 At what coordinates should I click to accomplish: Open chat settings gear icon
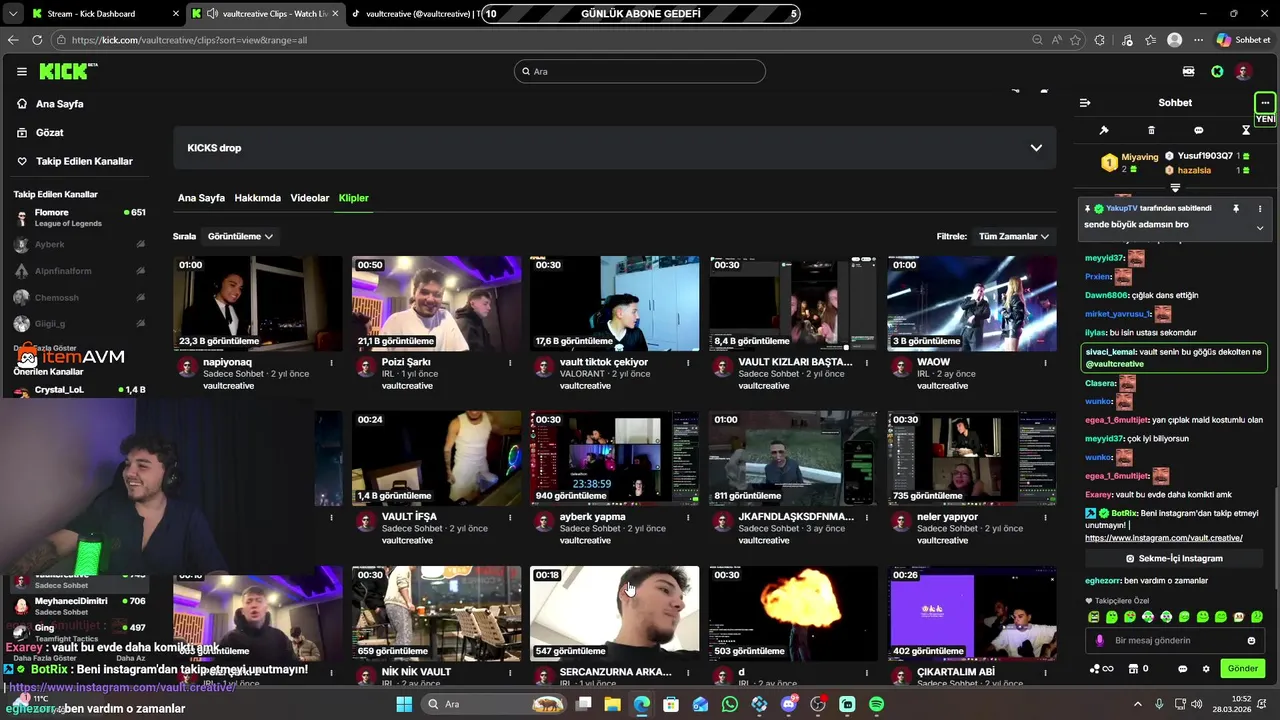click(1206, 668)
